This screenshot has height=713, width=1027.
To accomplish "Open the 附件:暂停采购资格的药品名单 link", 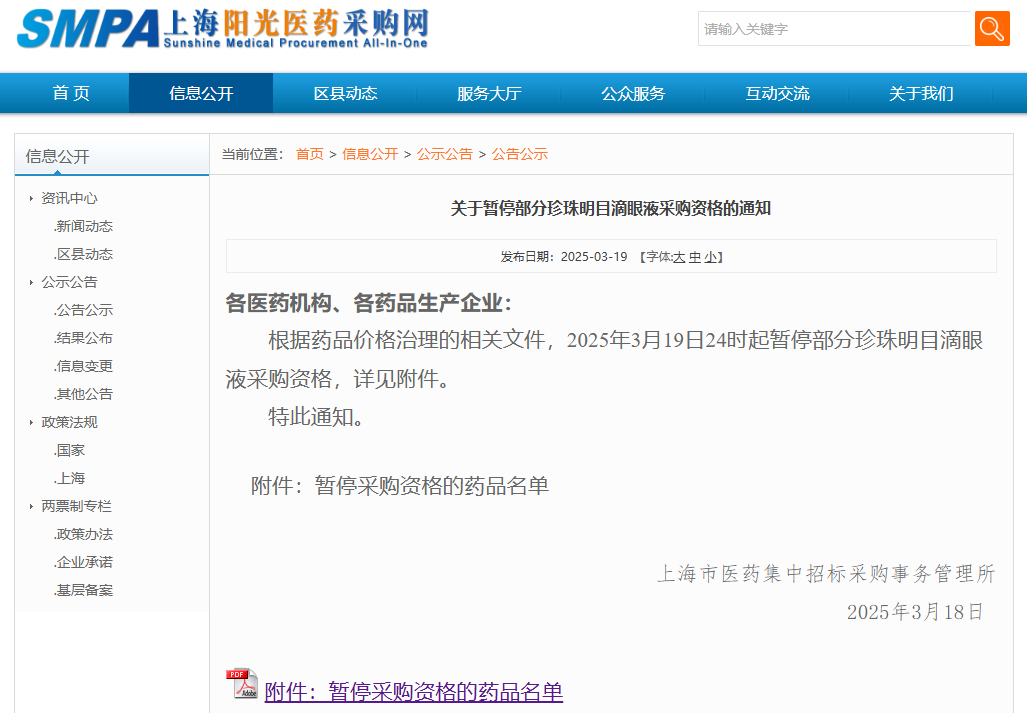I will coord(413,692).
